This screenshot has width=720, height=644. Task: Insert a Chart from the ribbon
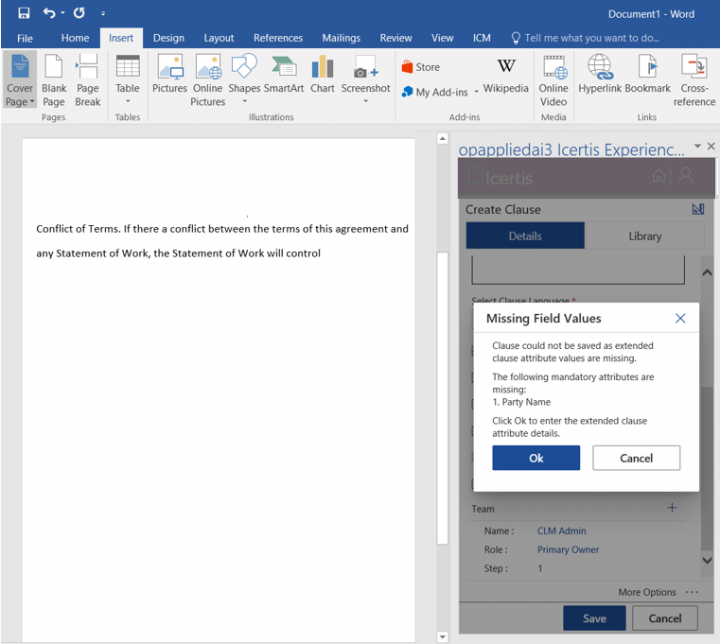click(x=322, y=74)
